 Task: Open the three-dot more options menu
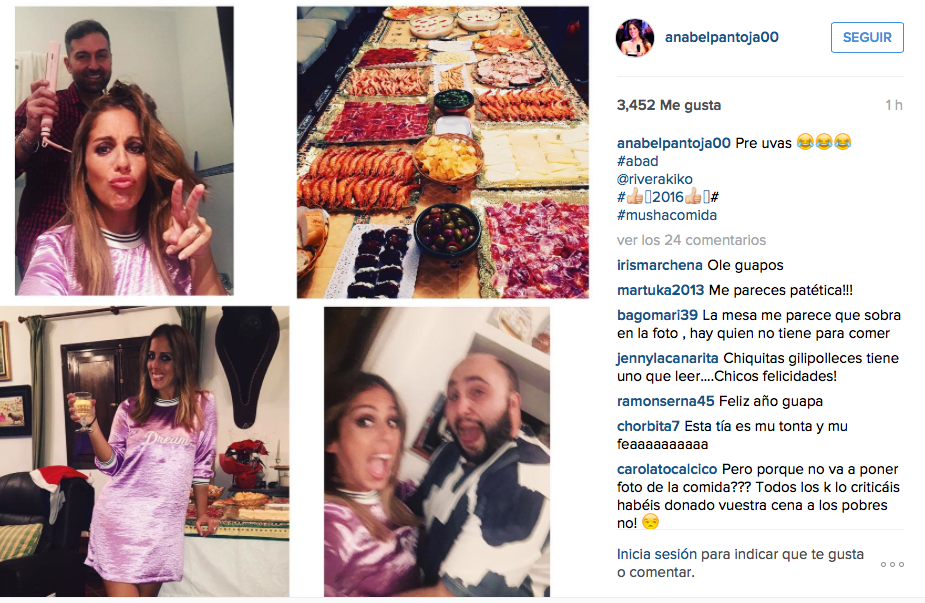[892, 565]
